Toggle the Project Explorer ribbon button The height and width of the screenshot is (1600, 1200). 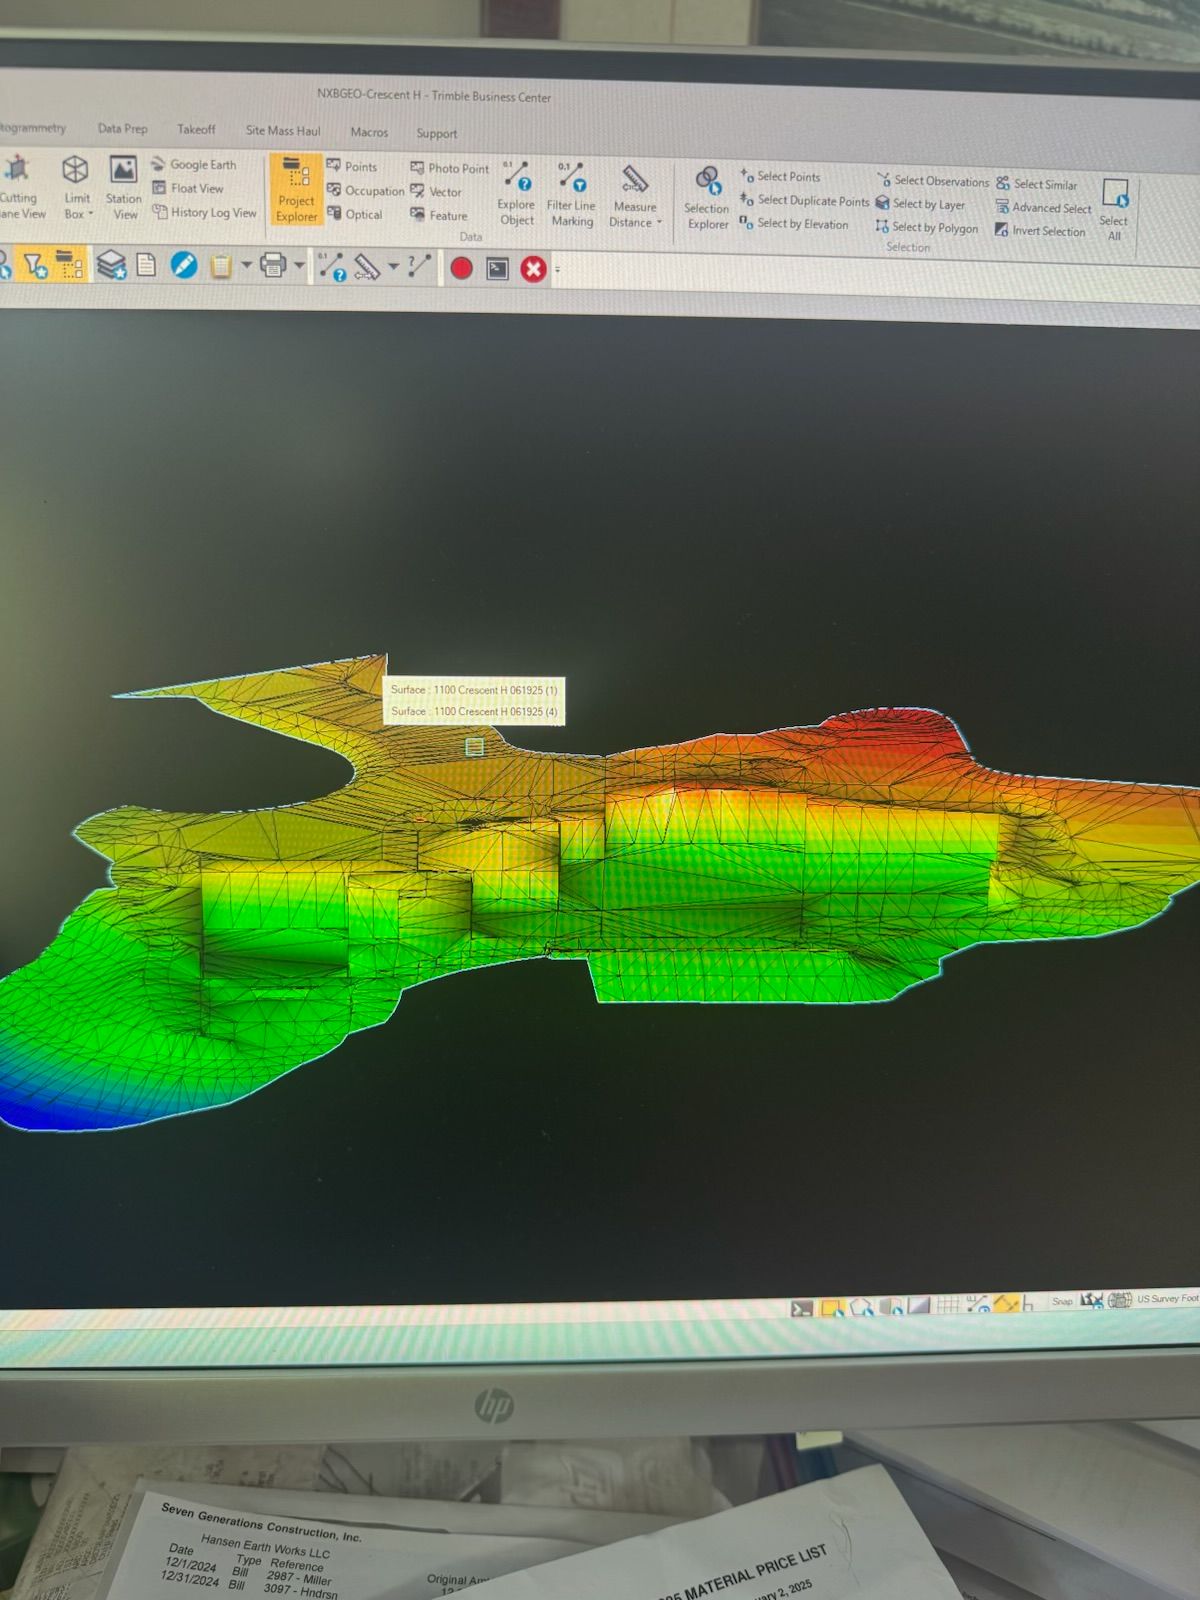(296, 189)
